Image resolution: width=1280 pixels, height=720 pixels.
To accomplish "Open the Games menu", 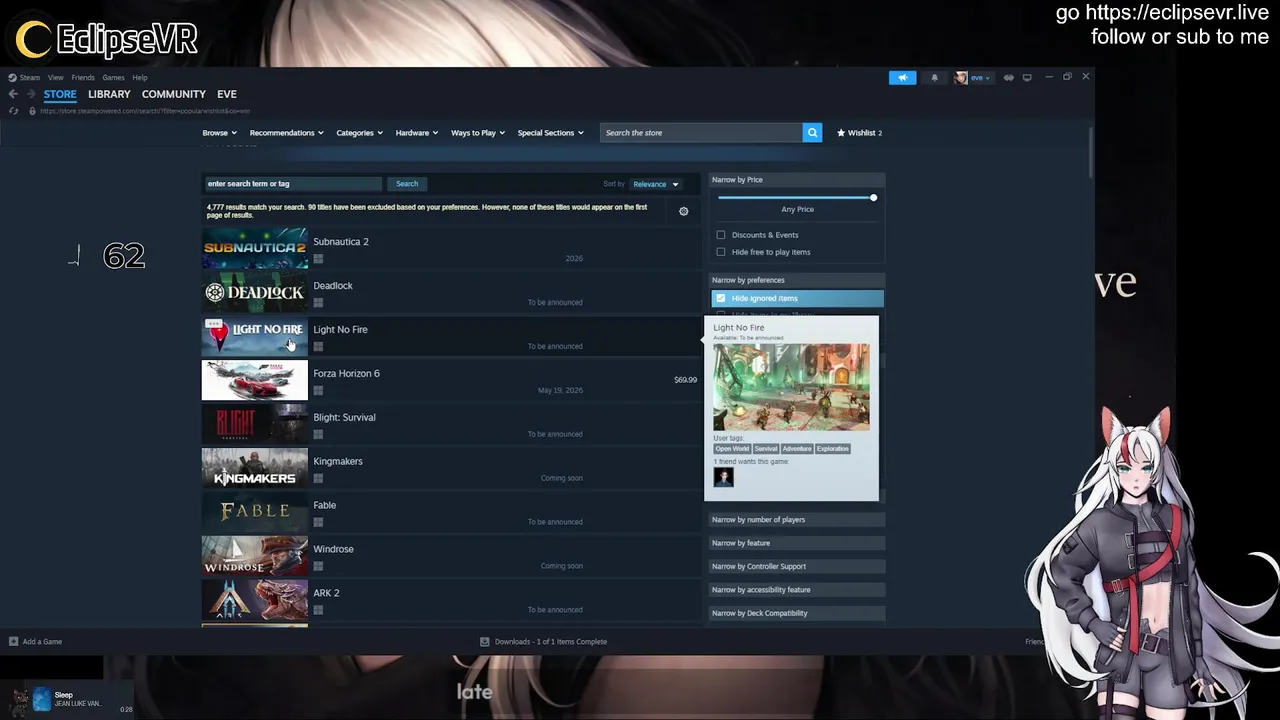I will tap(113, 77).
